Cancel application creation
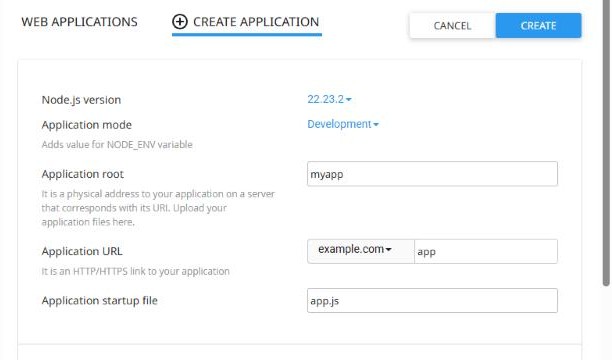 (452, 26)
